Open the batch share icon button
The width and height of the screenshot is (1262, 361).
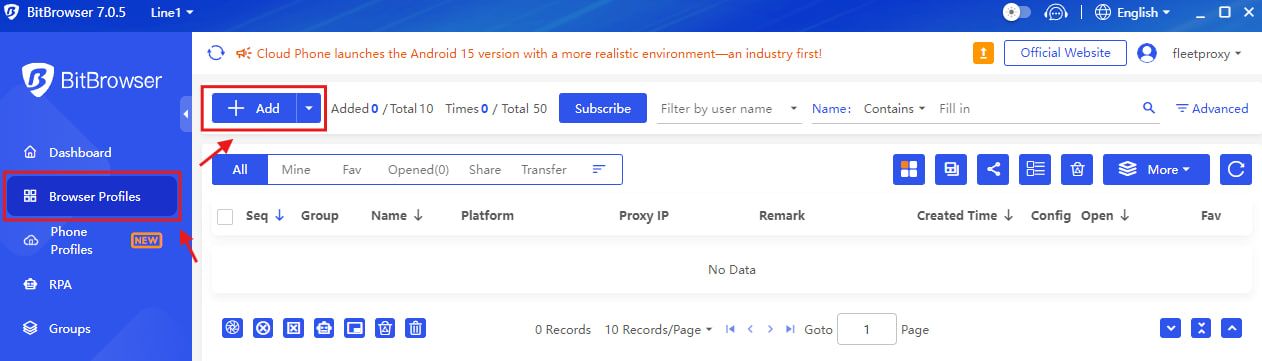(993, 170)
